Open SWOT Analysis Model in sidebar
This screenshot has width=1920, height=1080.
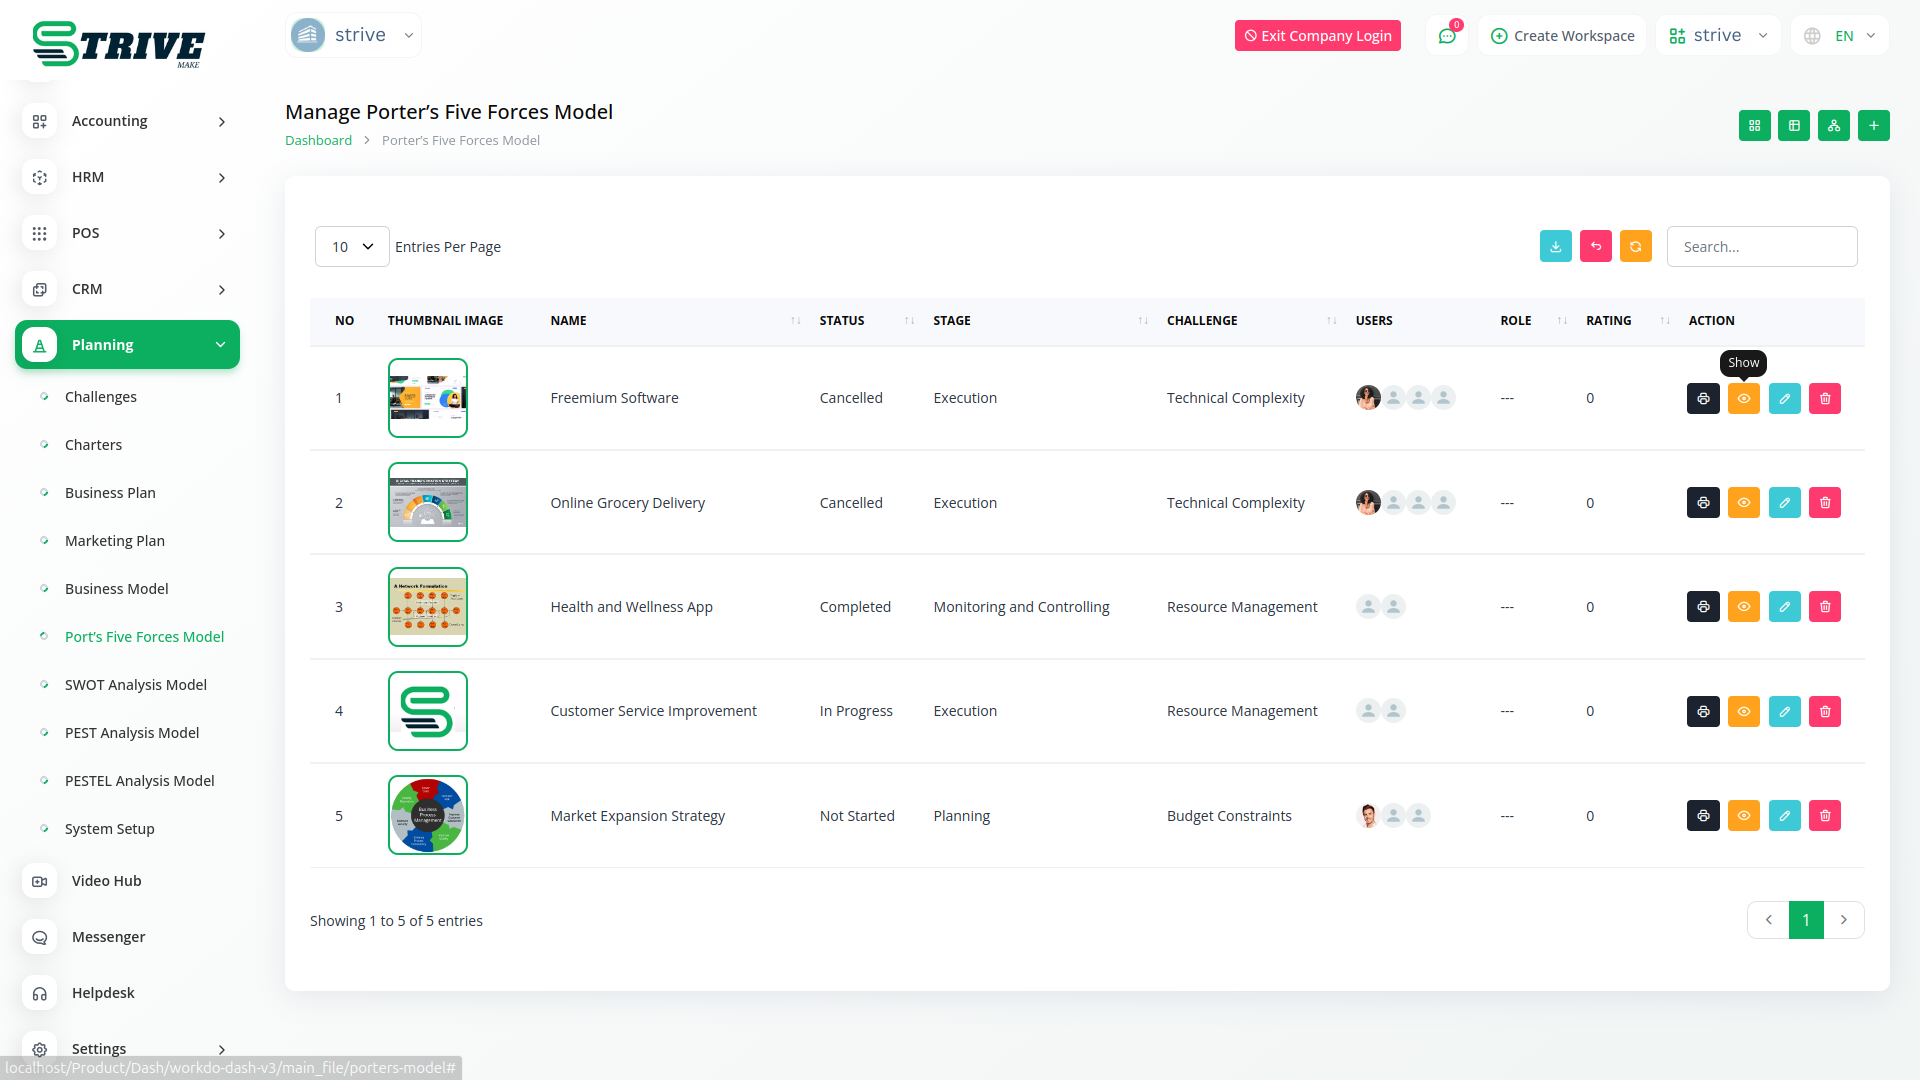click(x=135, y=685)
